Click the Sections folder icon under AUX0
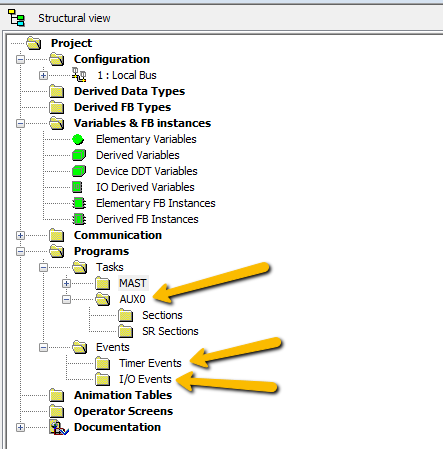This screenshot has width=443, height=449. [x=125, y=315]
